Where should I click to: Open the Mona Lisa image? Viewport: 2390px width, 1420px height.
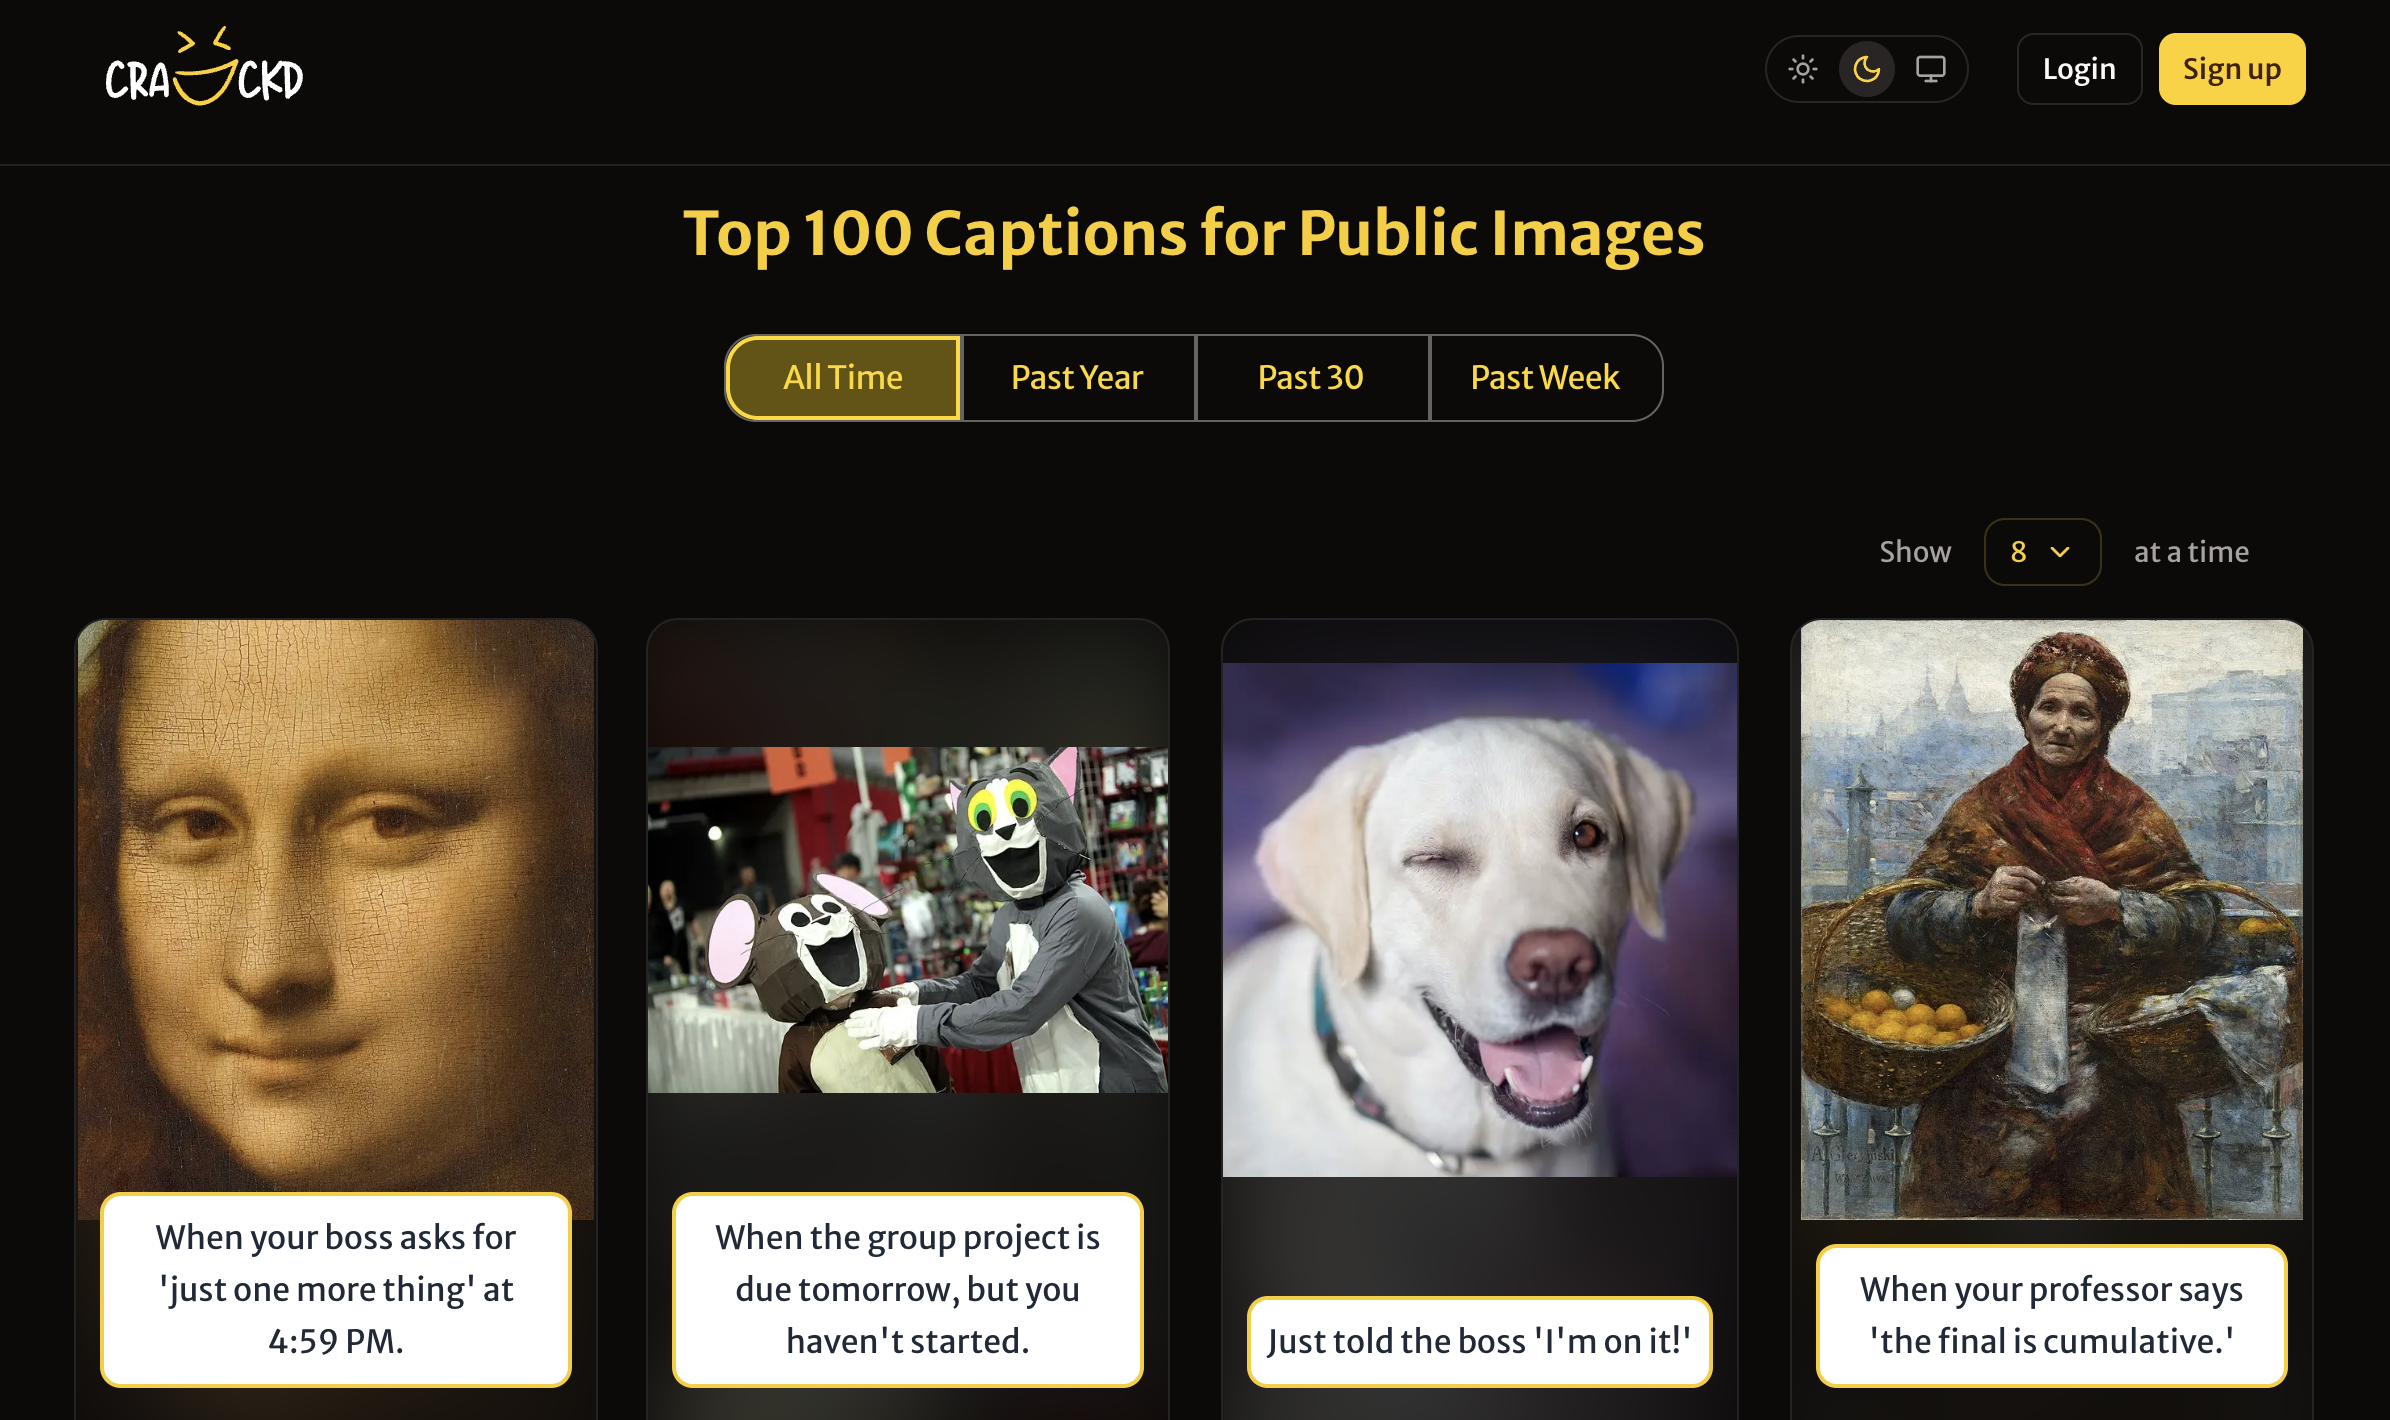click(x=336, y=900)
